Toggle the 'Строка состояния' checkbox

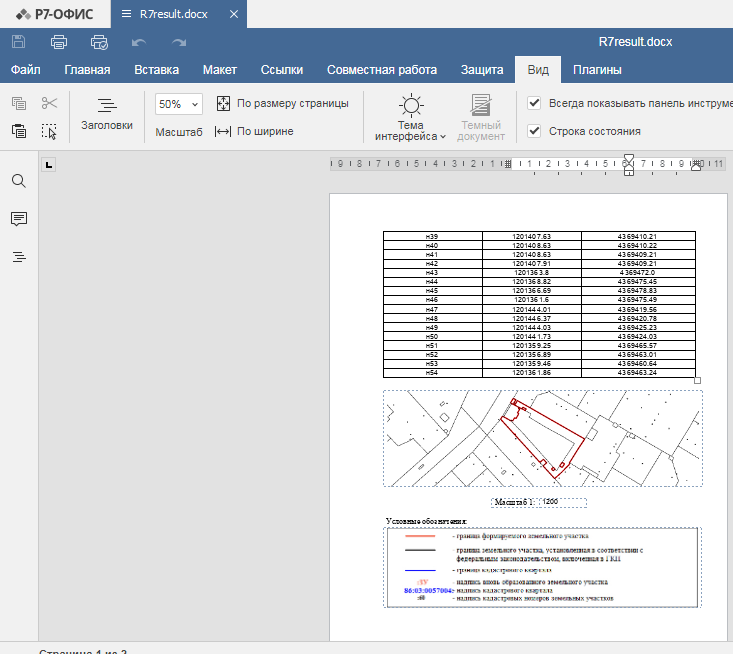(534, 131)
